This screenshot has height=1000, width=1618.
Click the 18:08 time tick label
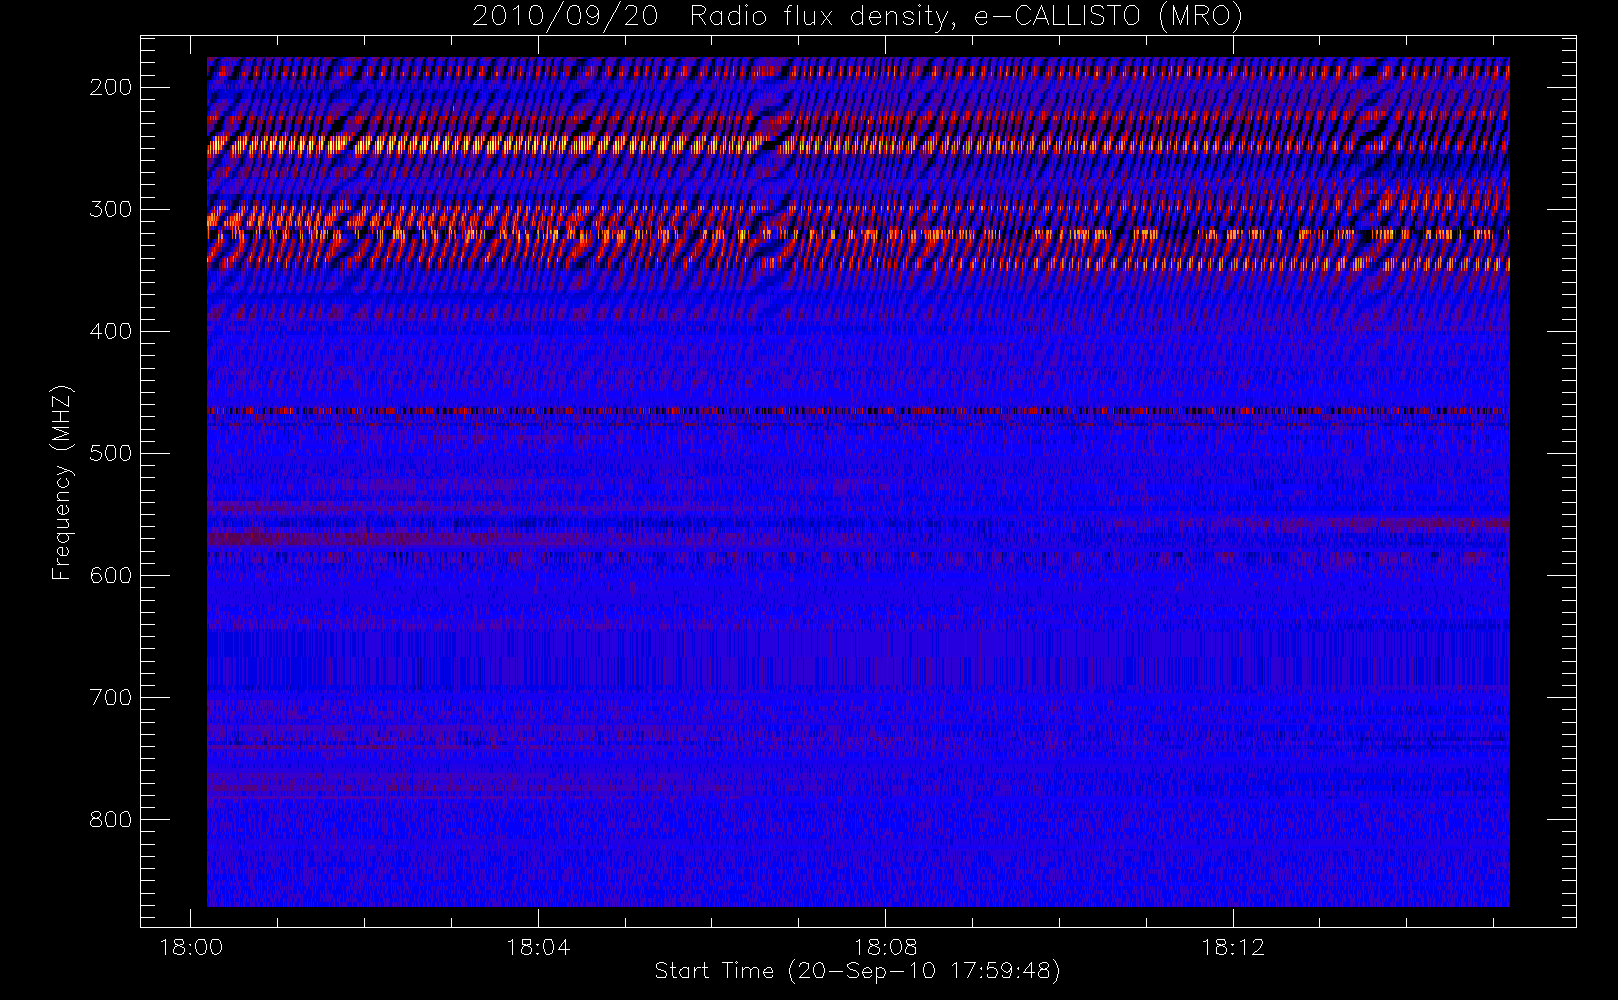885,946
